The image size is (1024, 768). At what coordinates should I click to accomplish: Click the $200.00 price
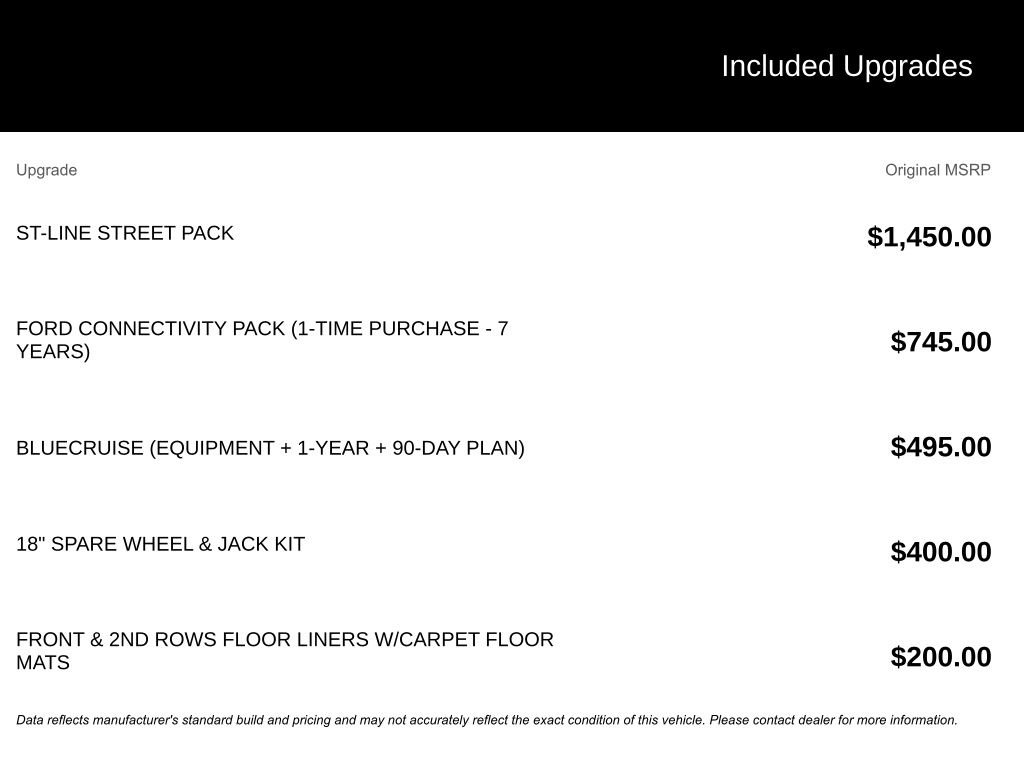pos(941,657)
